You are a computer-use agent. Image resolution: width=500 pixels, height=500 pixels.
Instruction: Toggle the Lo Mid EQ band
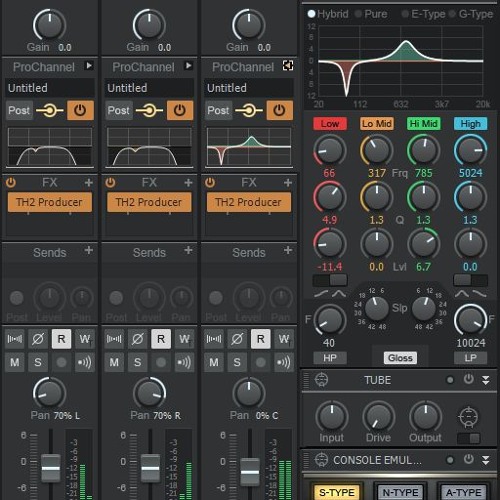[377, 124]
